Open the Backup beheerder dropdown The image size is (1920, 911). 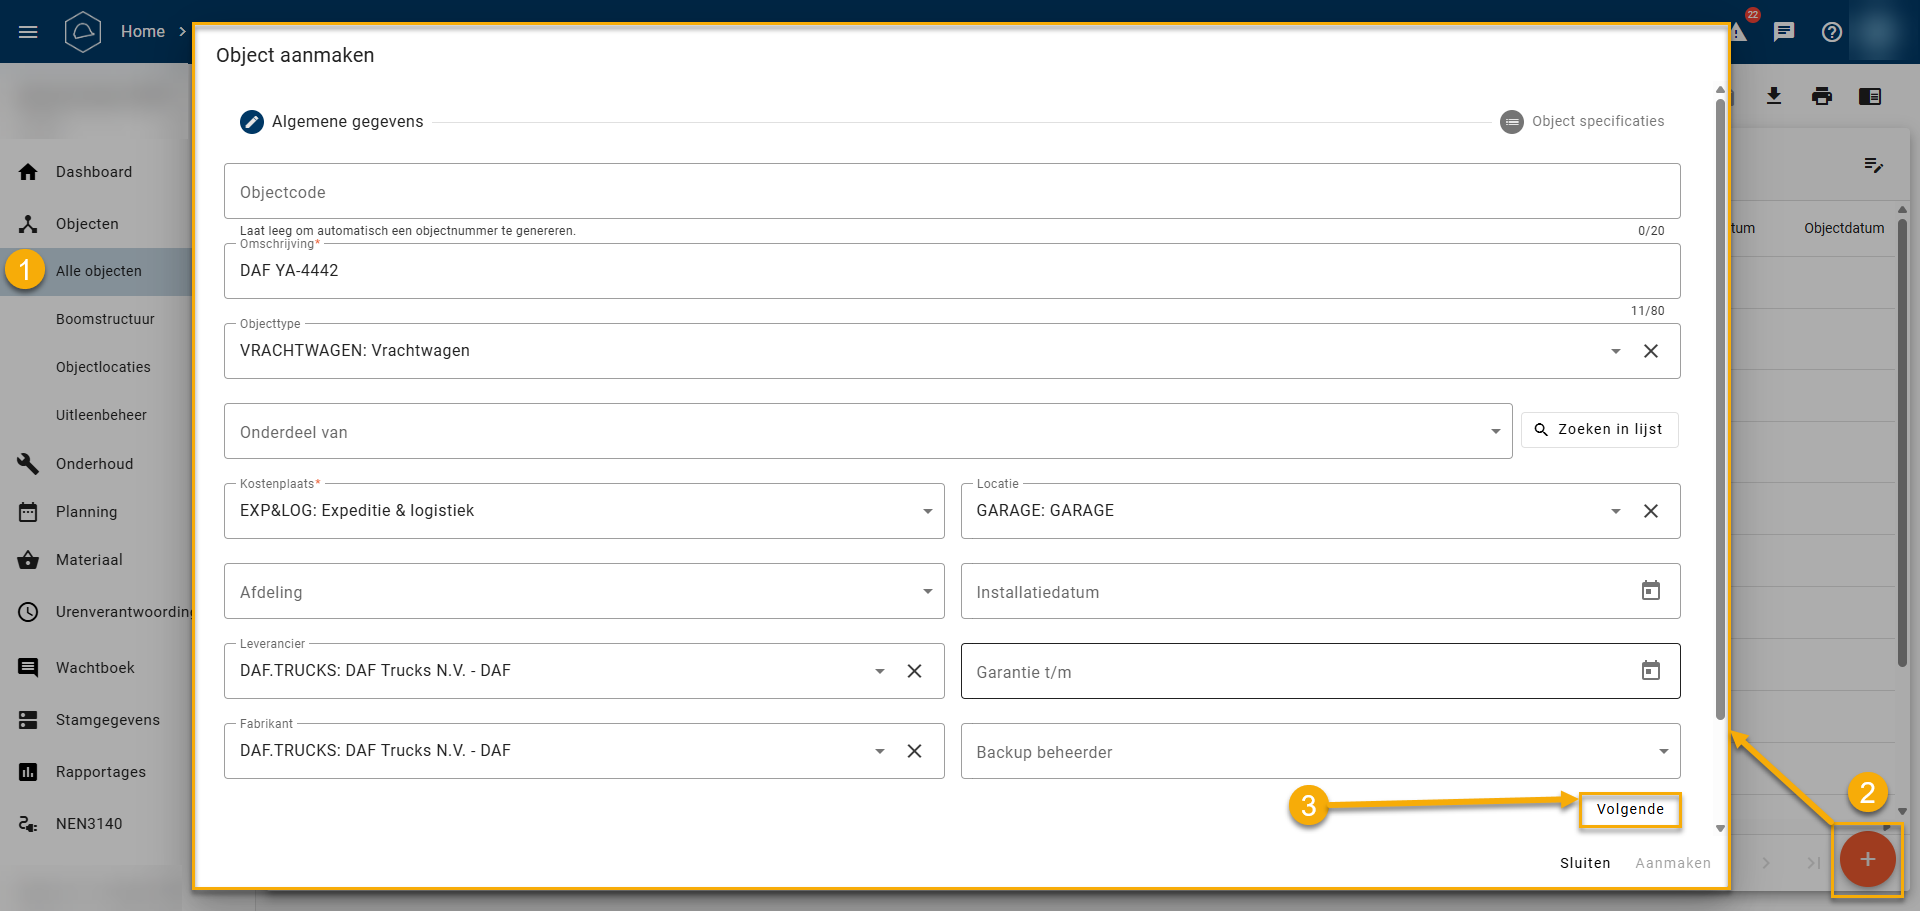coord(1663,751)
